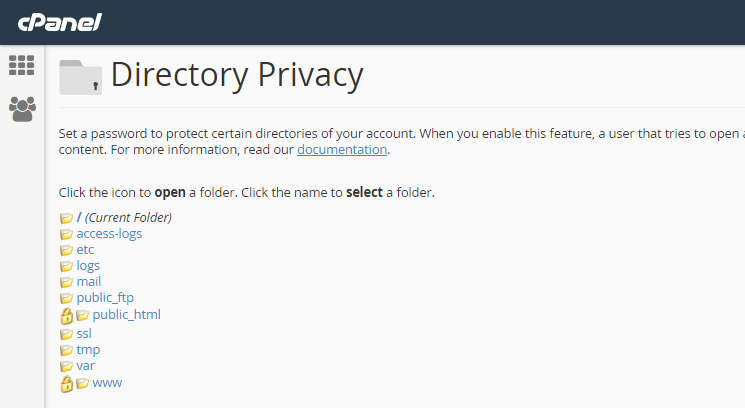Open the cPanel home grid icon
745x408 pixels.
[21, 65]
